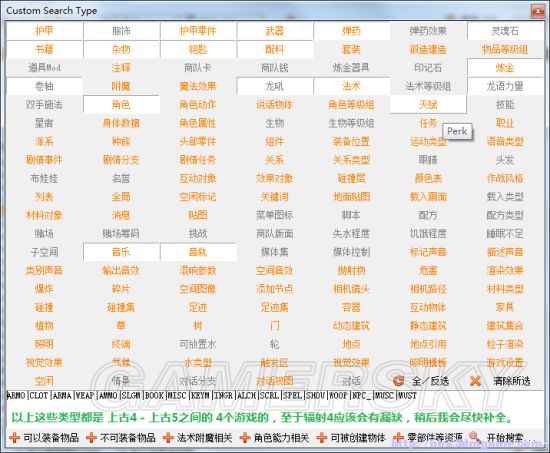
Task: Select the 爆炸 type
Action: [44, 288]
